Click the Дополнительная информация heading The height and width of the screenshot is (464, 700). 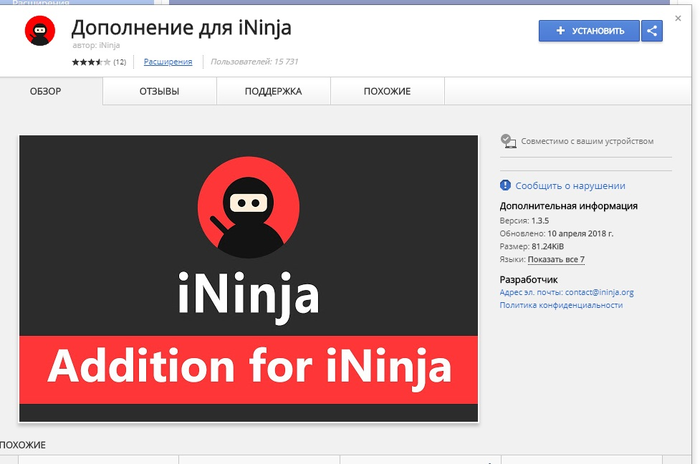pos(568,206)
